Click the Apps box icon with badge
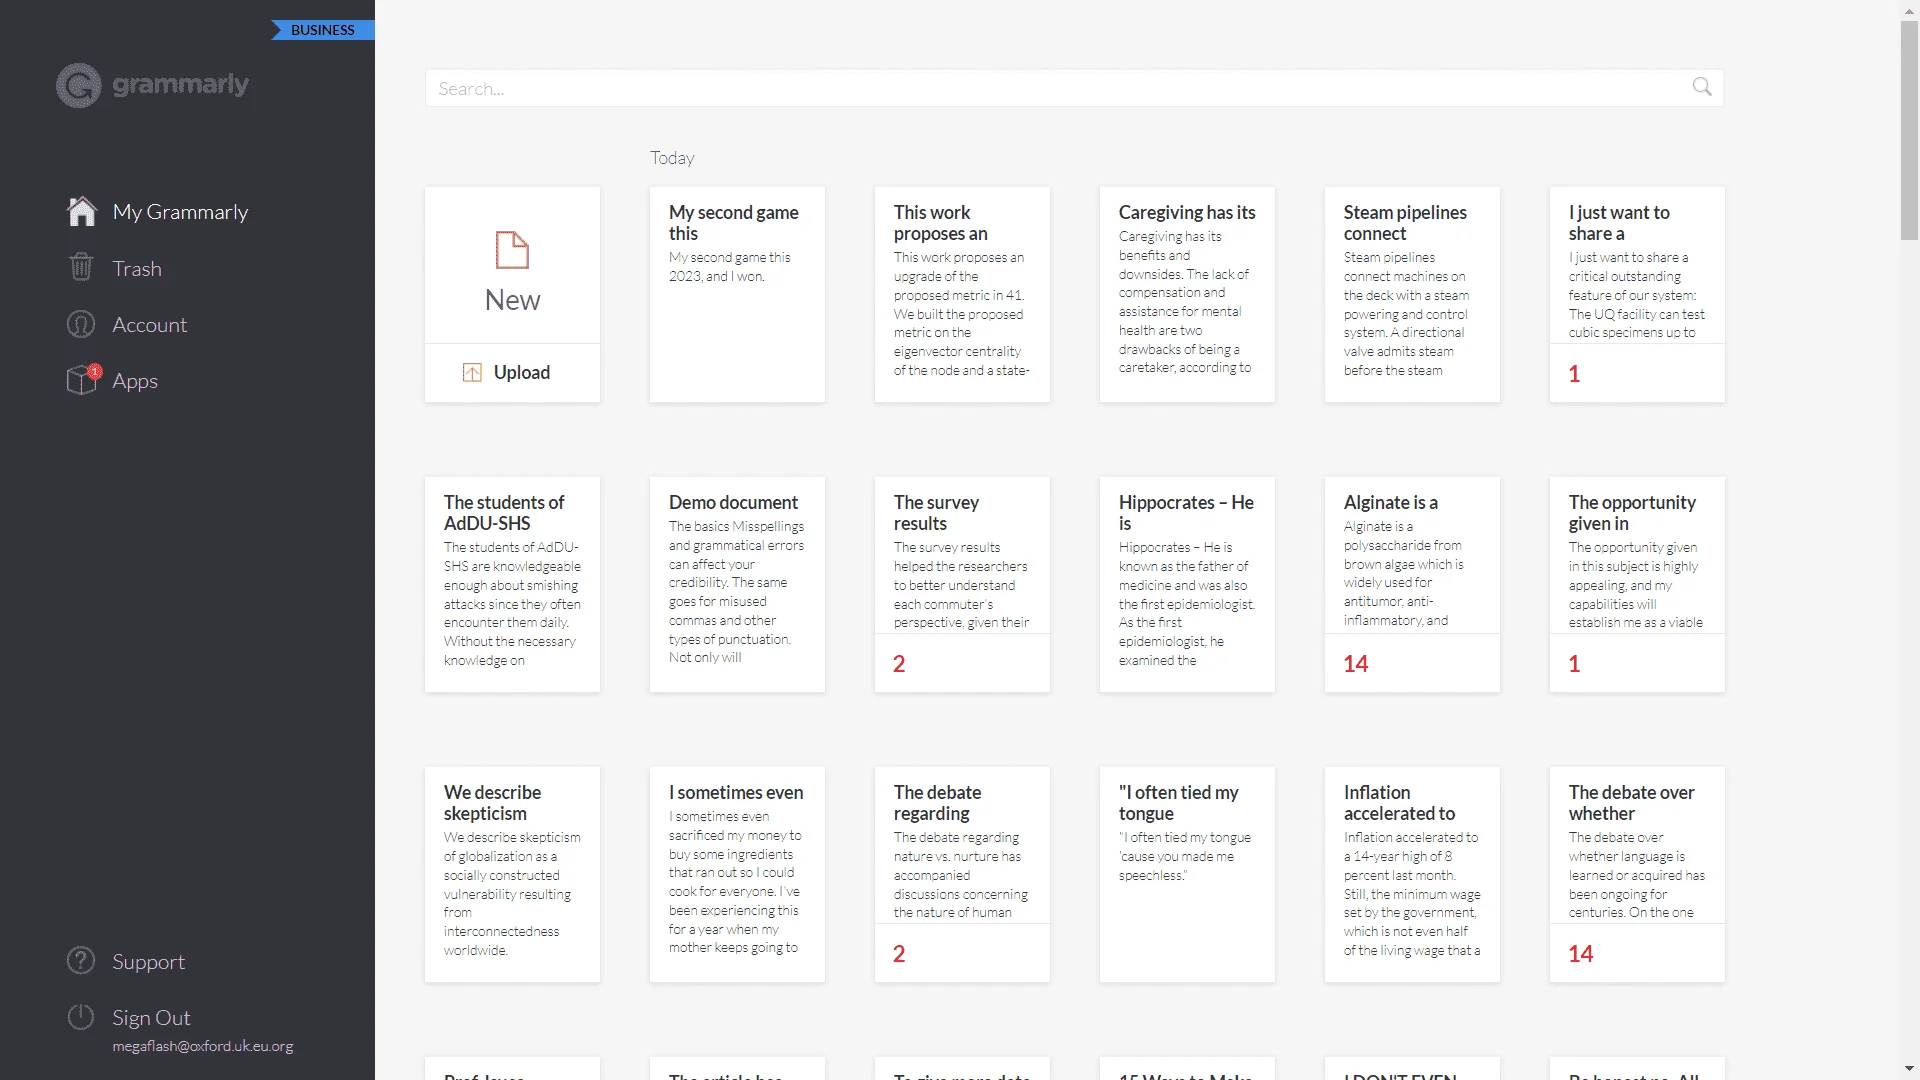The height and width of the screenshot is (1080, 1920). [x=83, y=379]
